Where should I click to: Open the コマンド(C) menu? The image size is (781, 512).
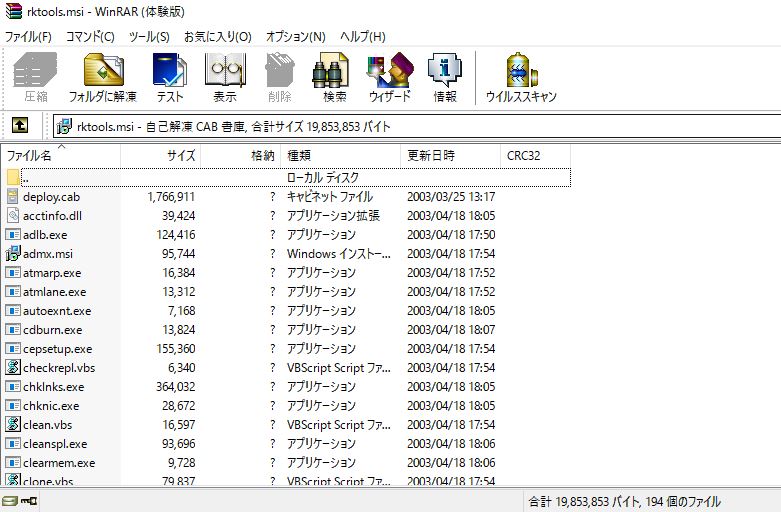90,37
